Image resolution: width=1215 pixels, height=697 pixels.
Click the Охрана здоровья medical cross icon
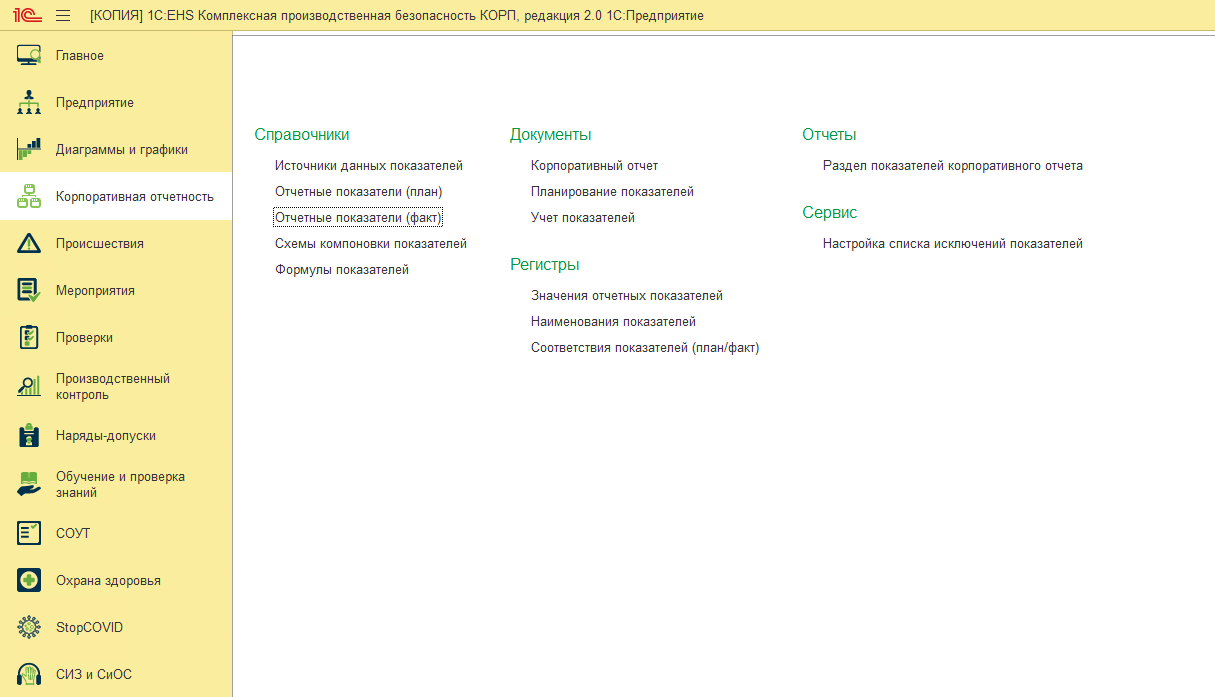29,581
